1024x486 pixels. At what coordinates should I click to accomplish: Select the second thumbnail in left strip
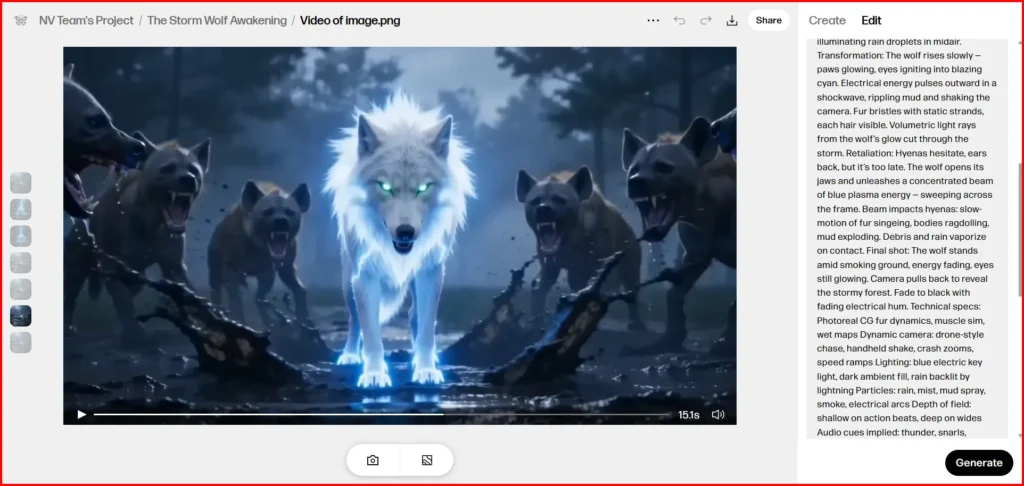point(21,210)
